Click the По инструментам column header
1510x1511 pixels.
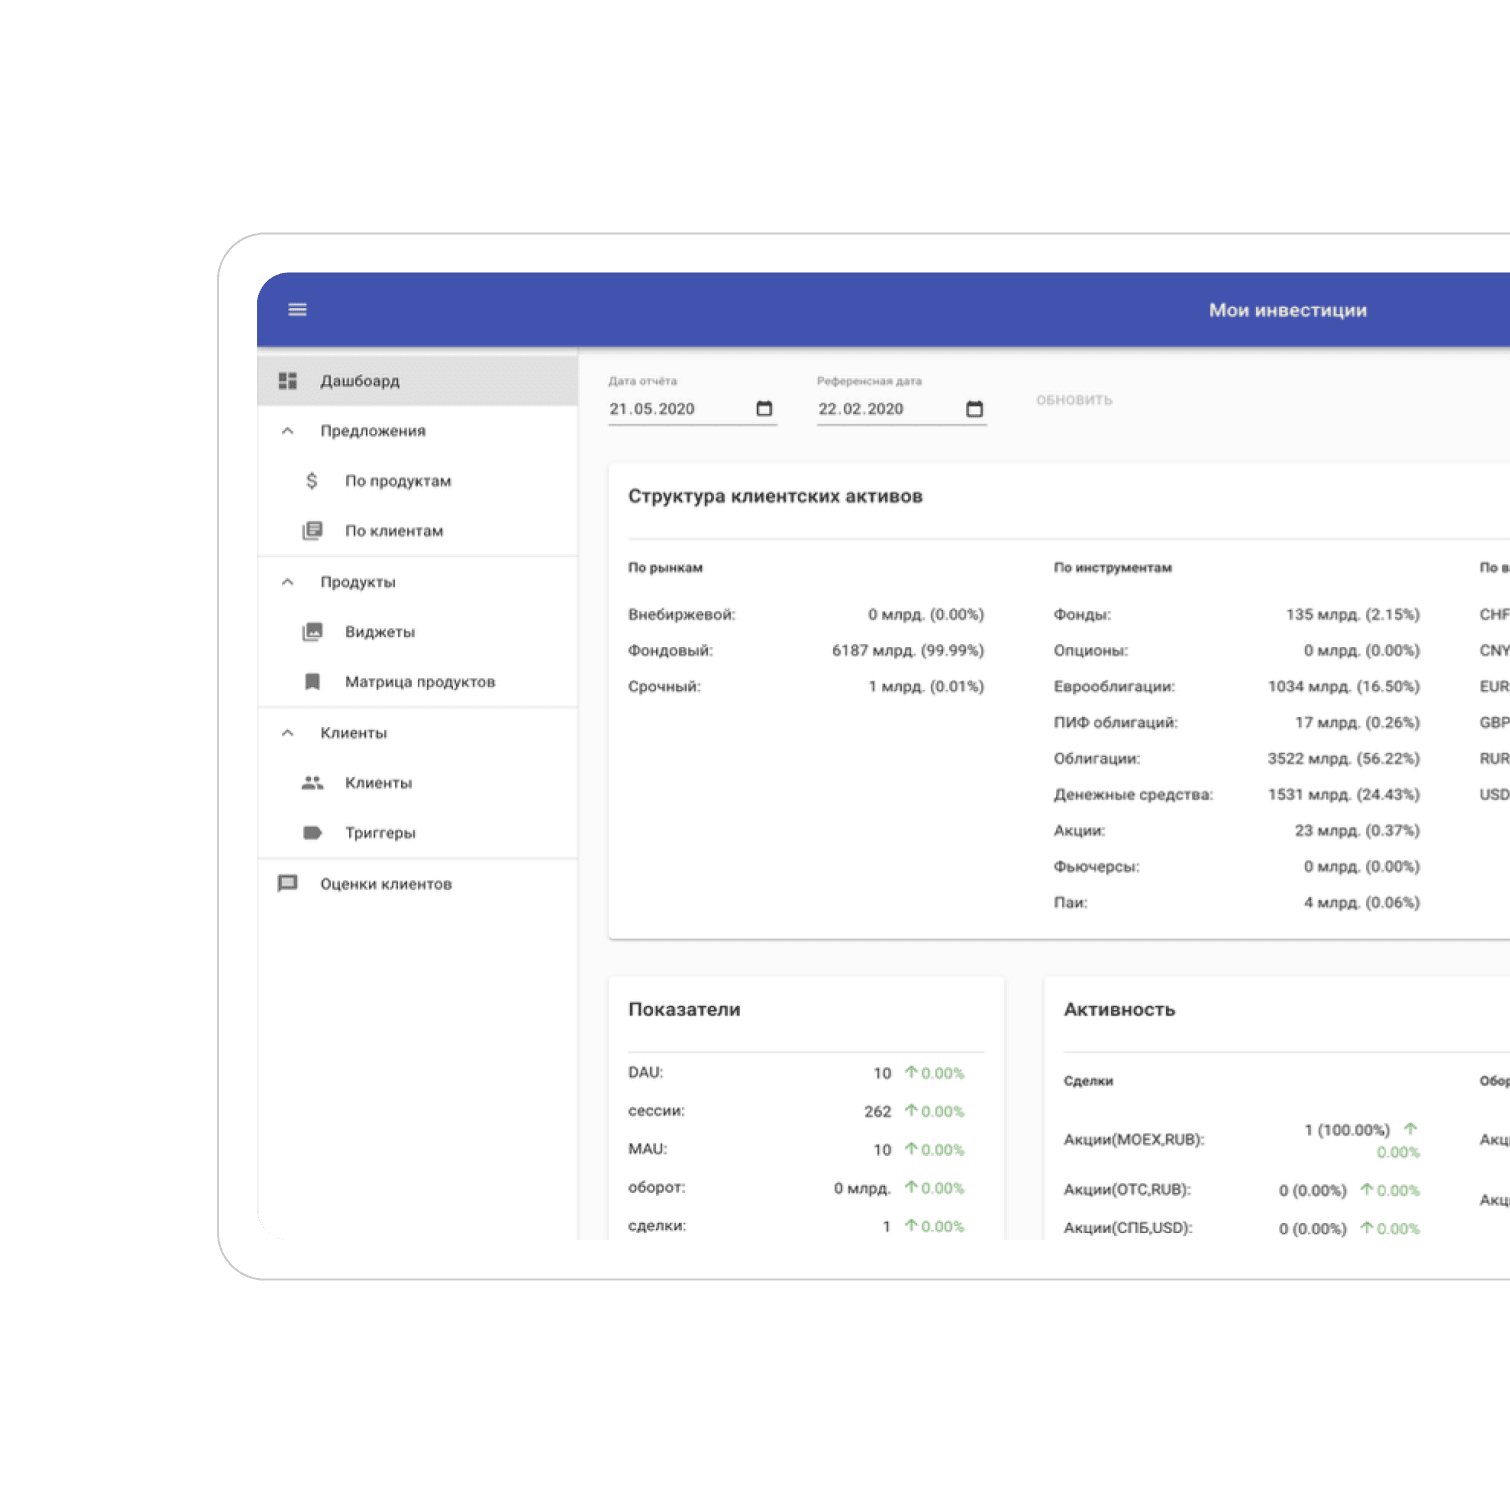1112,567
